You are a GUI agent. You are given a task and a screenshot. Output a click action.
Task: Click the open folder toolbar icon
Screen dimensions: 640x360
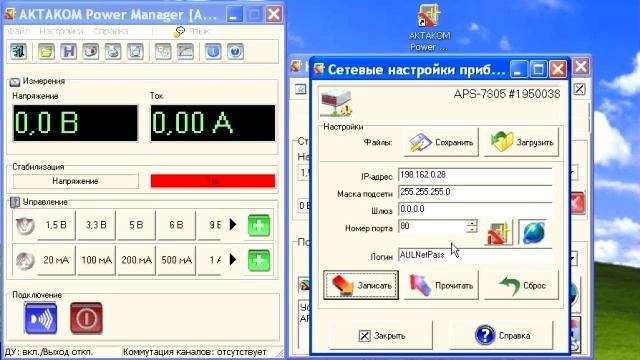[46, 51]
